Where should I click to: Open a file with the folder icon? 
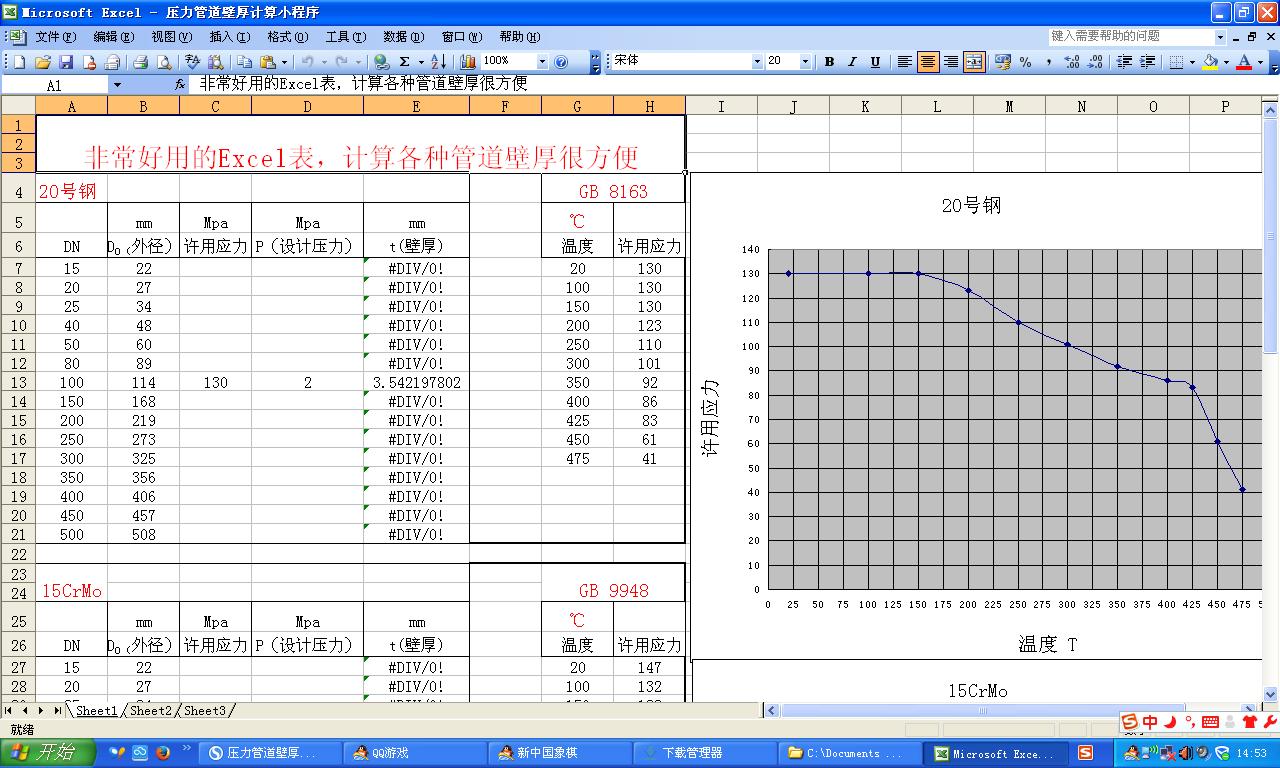[42, 62]
